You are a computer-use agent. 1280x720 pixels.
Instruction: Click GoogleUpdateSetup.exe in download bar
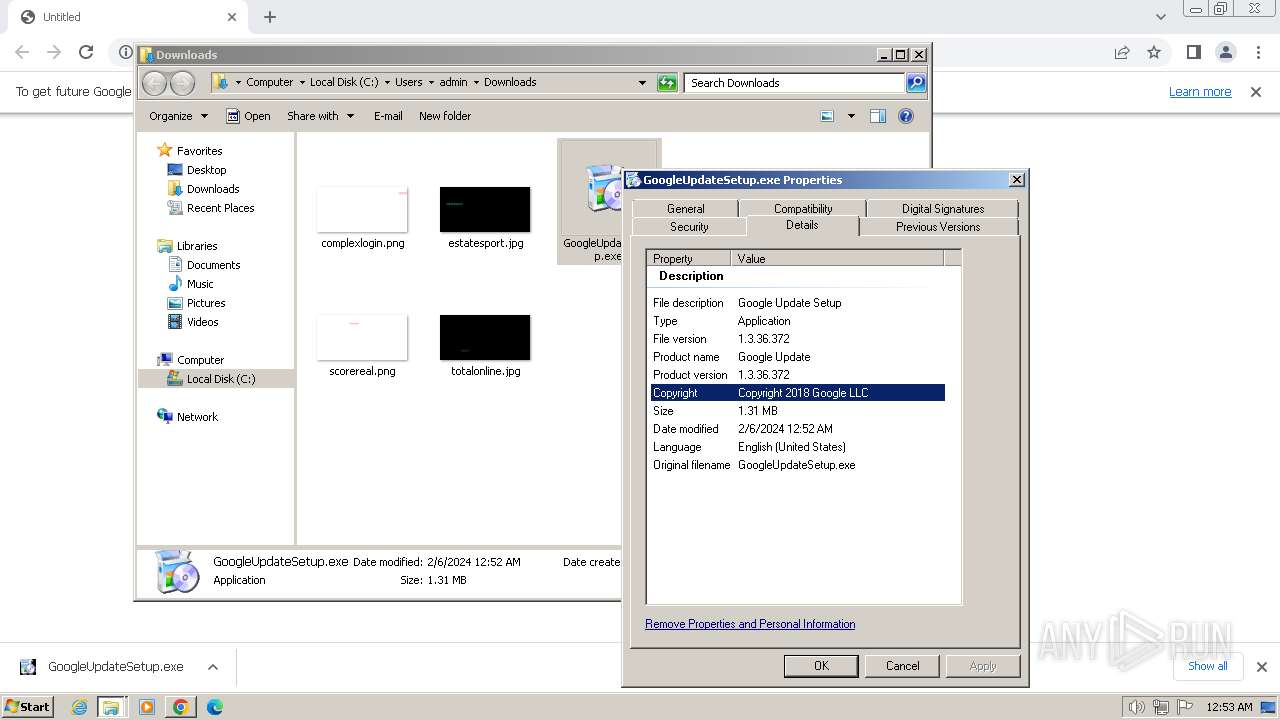[115, 667]
